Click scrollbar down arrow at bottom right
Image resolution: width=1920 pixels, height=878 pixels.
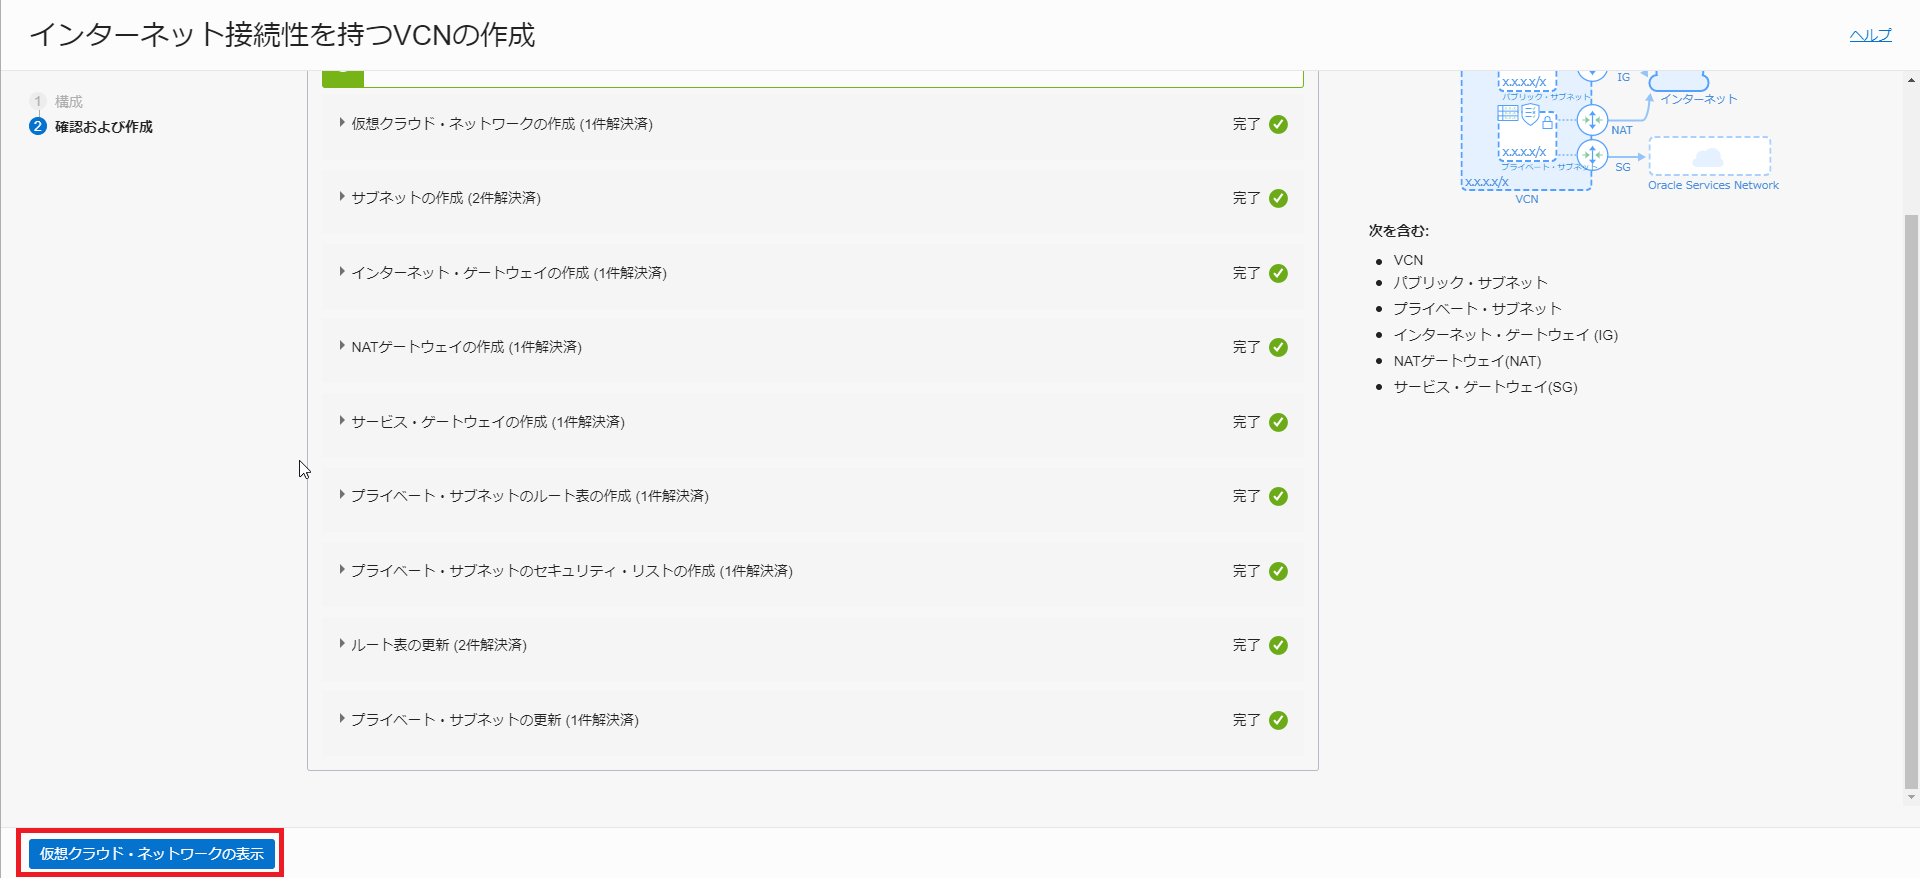pos(1911,797)
